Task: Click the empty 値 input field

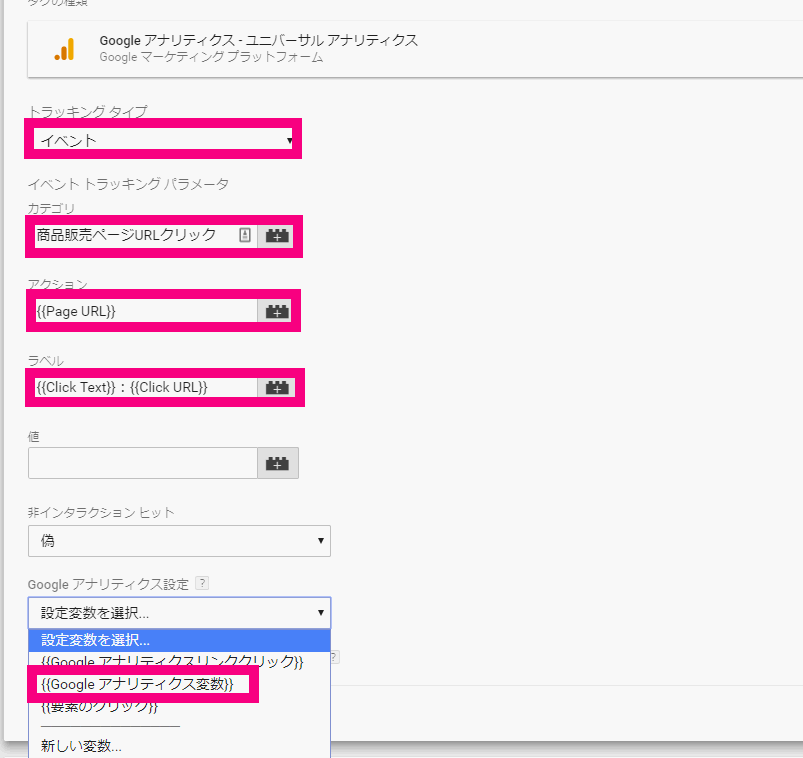Action: click(143, 463)
